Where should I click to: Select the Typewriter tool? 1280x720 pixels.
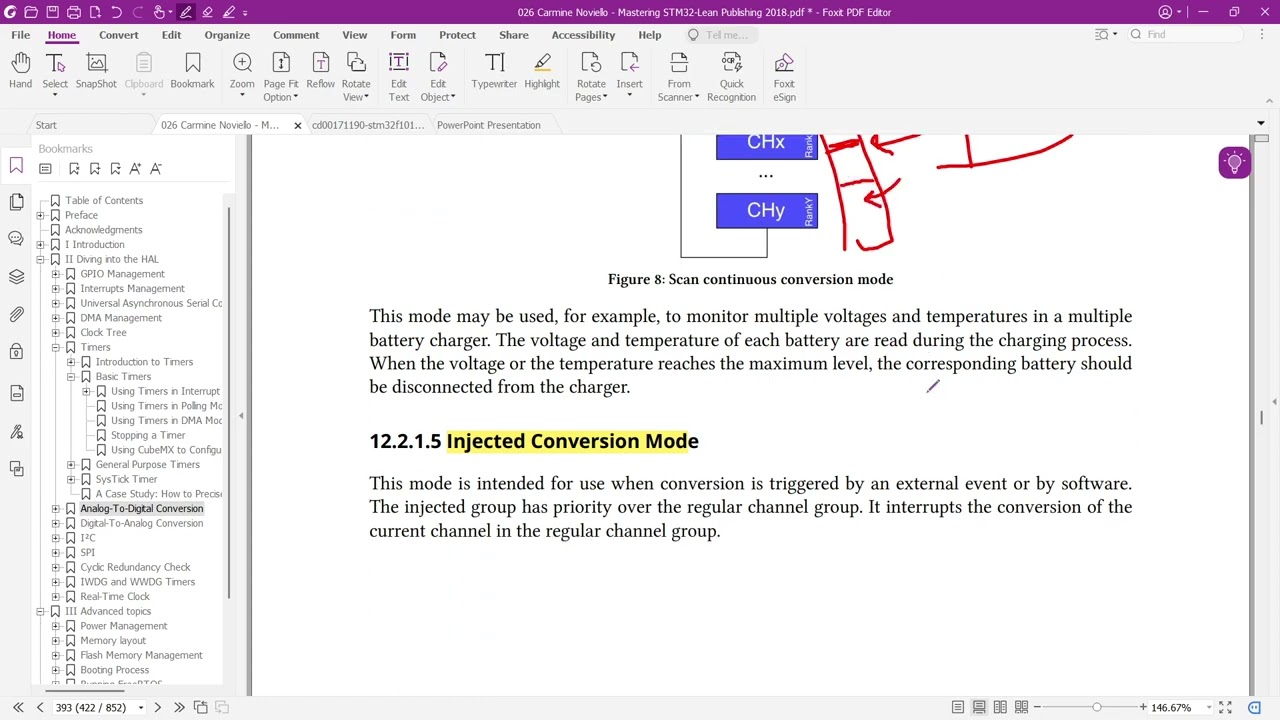tap(494, 72)
